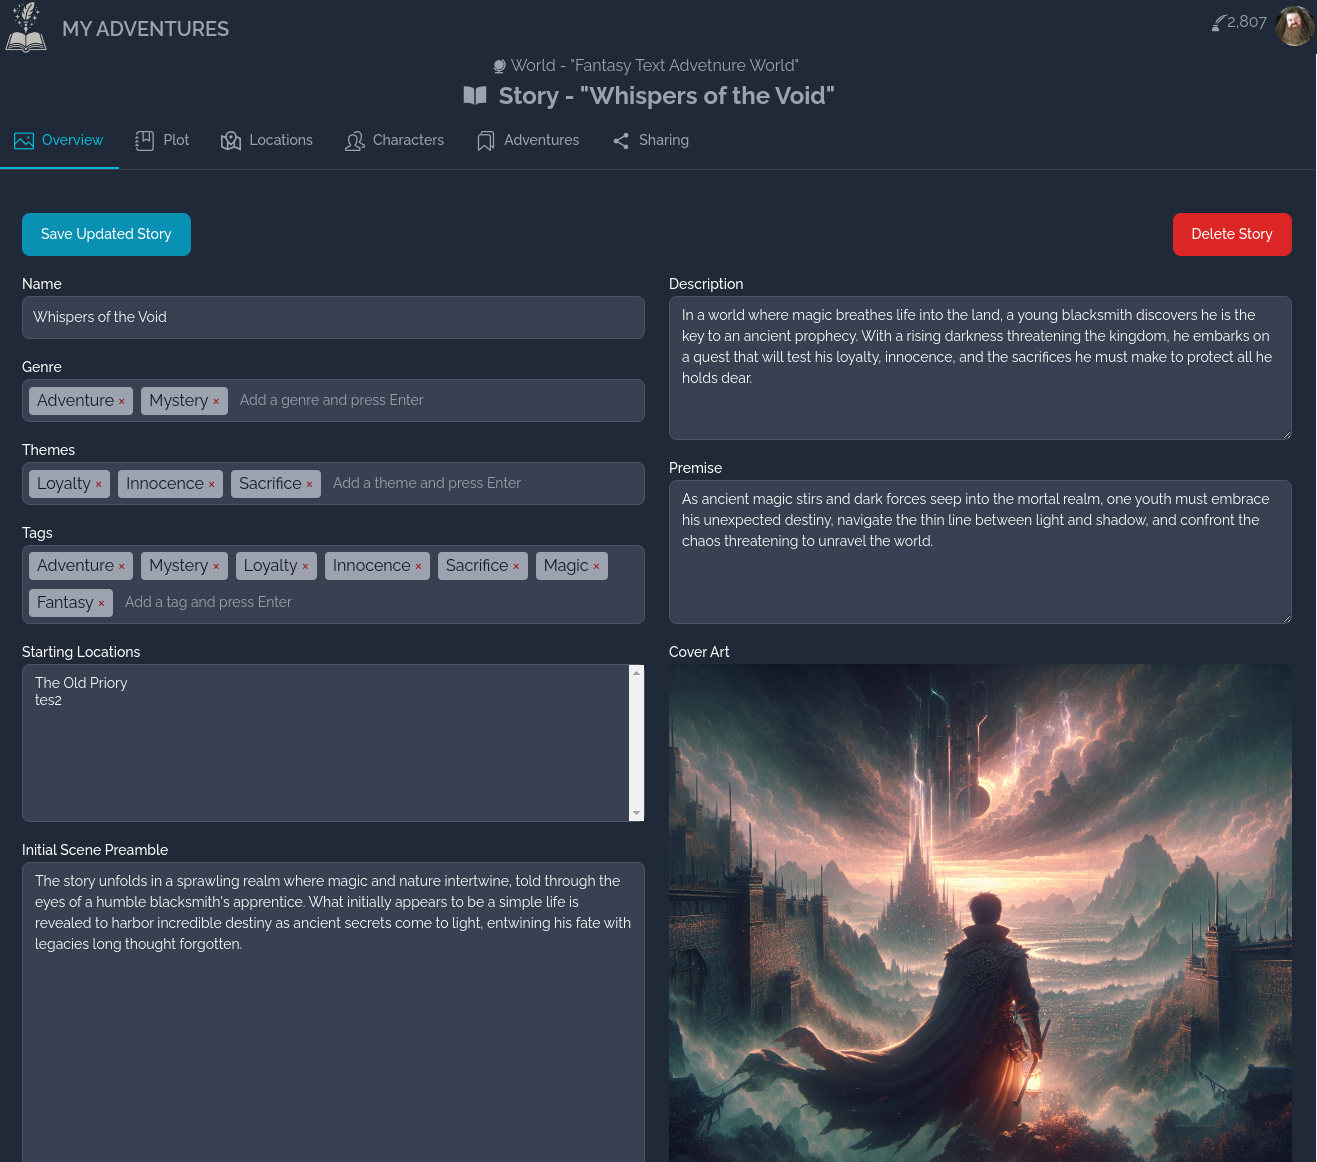Click Save Updated Story button
This screenshot has width=1317, height=1162.
point(106,234)
